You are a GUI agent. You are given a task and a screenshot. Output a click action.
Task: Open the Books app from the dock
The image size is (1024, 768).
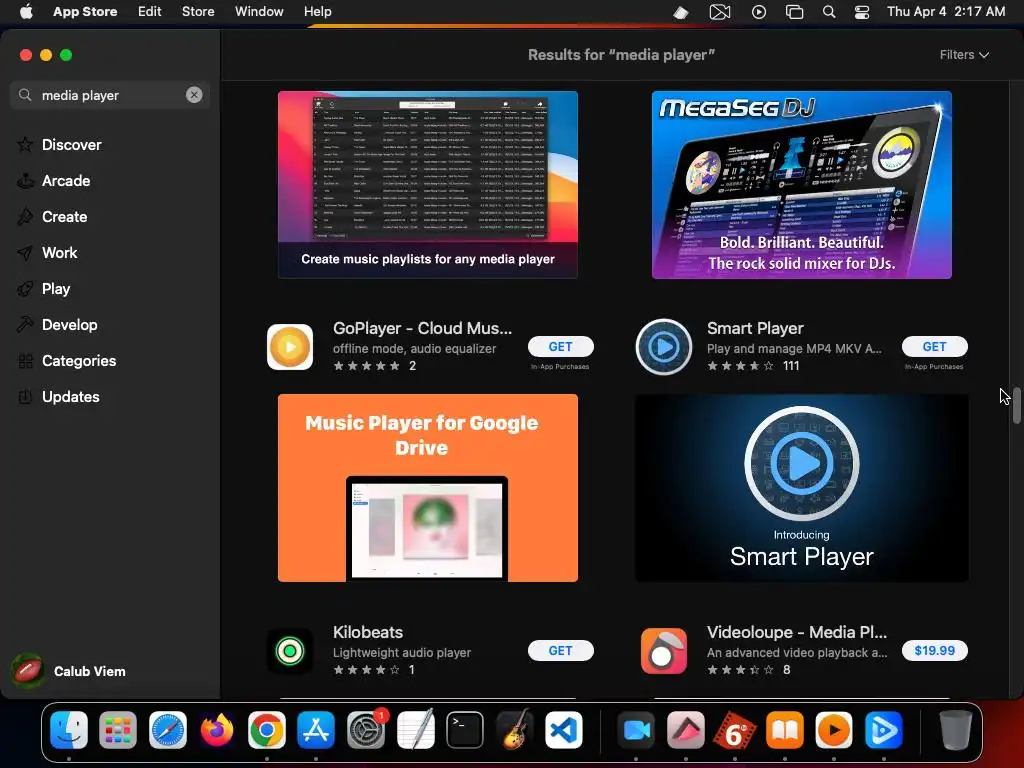784,730
